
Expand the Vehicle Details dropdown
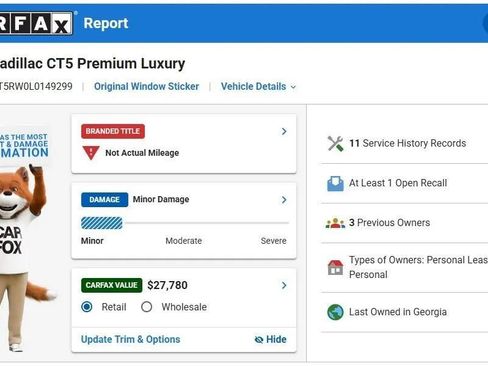click(258, 87)
